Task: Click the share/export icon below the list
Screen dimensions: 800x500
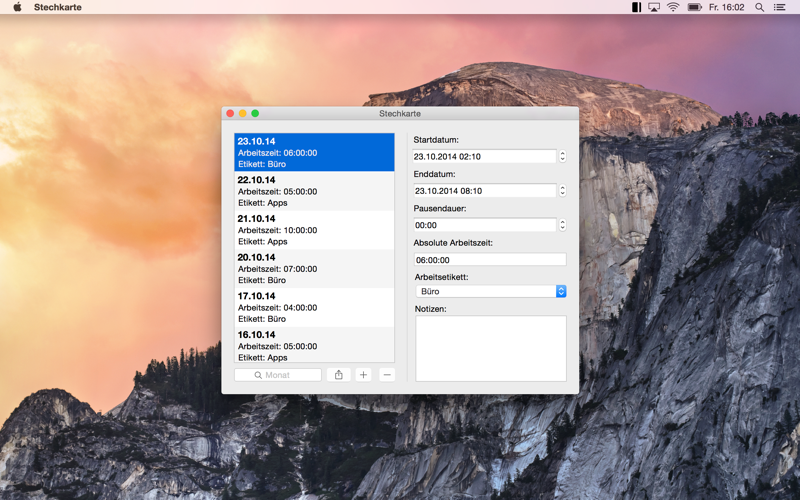Action: (x=338, y=375)
